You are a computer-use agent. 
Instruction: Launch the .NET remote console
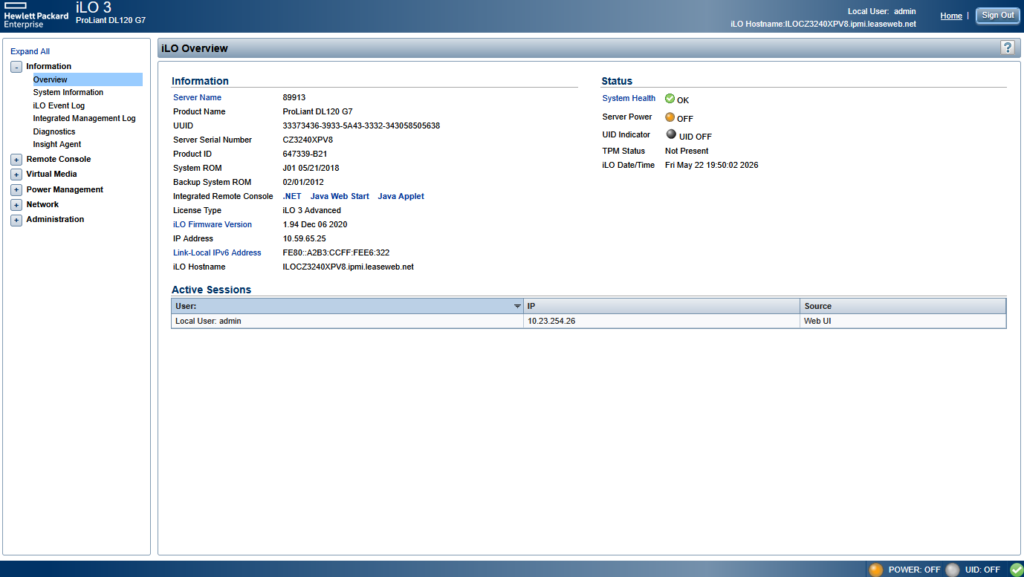pos(292,196)
